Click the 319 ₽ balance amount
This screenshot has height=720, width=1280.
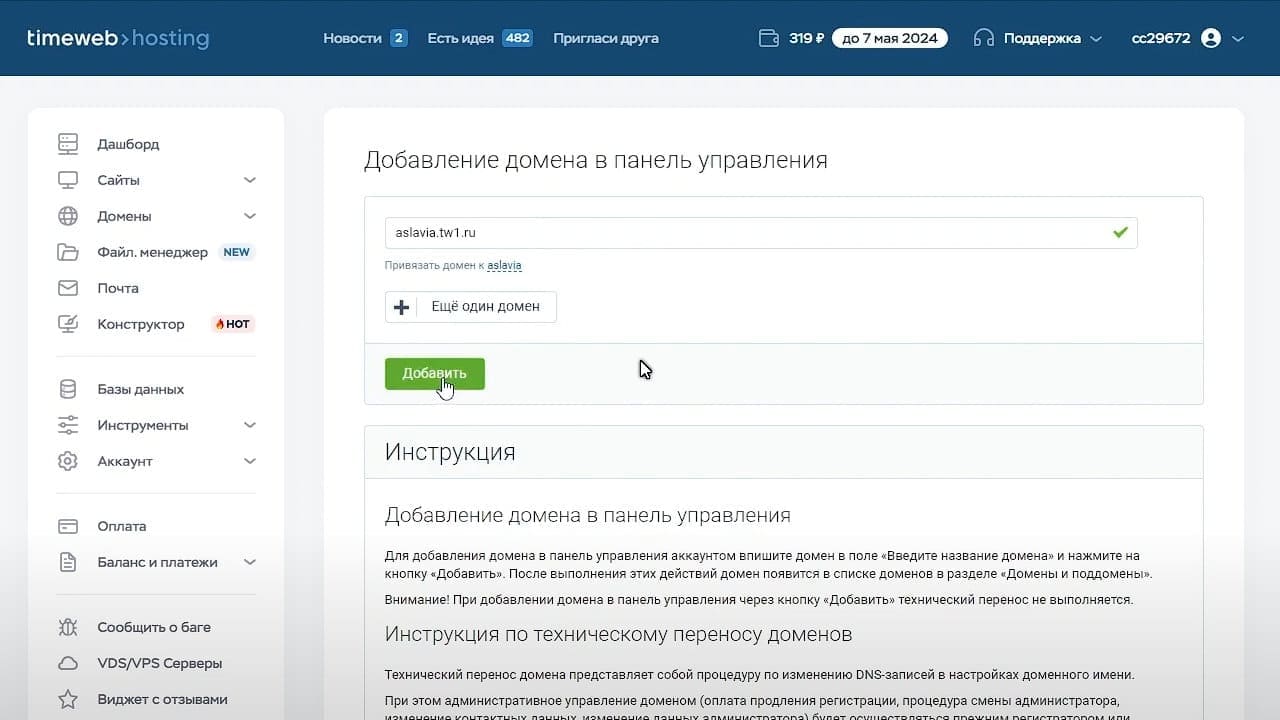pos(807,38)
